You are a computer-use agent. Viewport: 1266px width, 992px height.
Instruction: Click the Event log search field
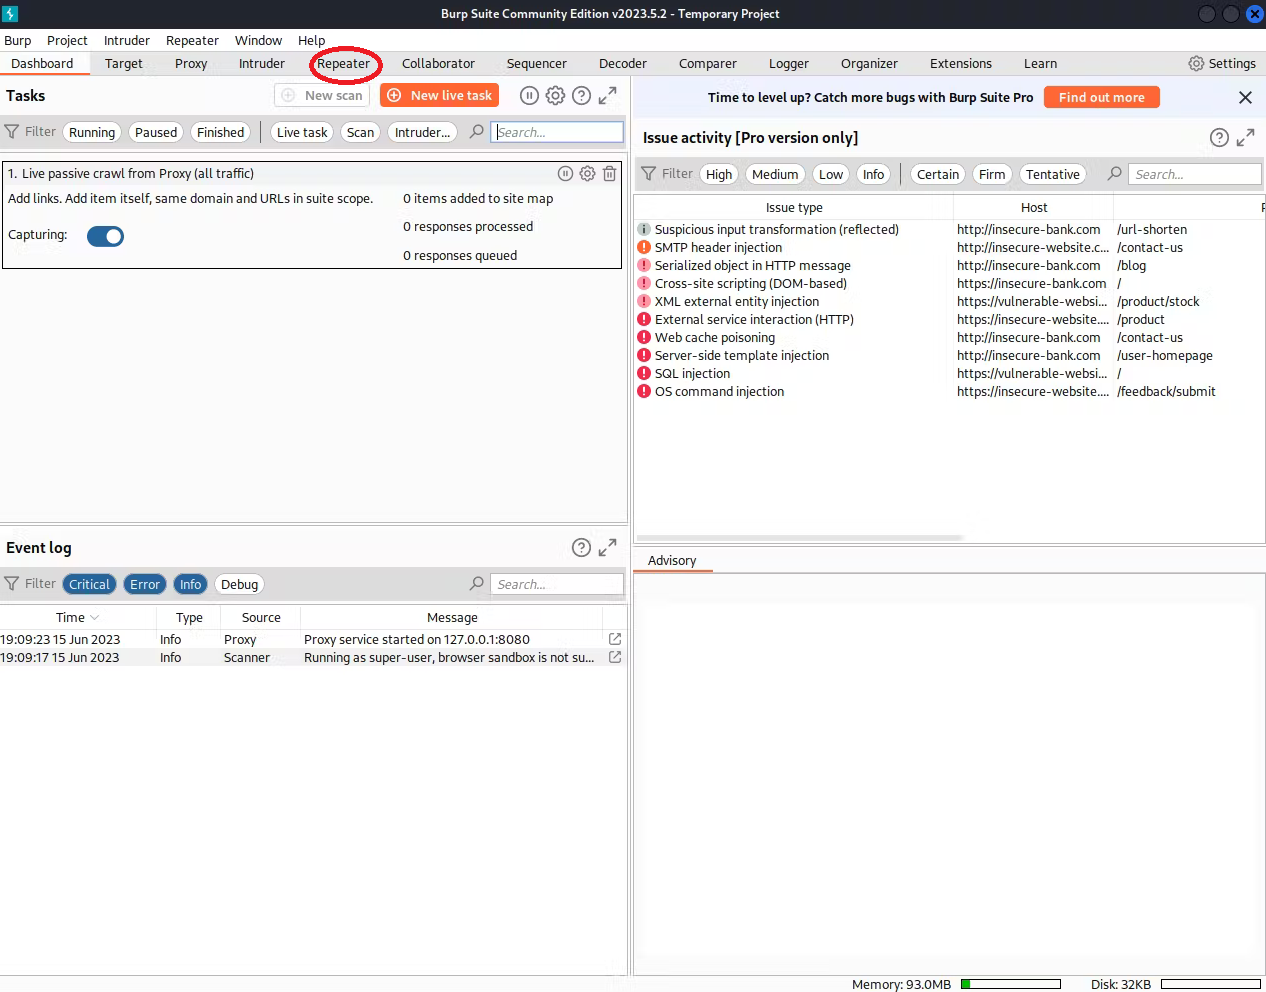(x=557, y=584)
